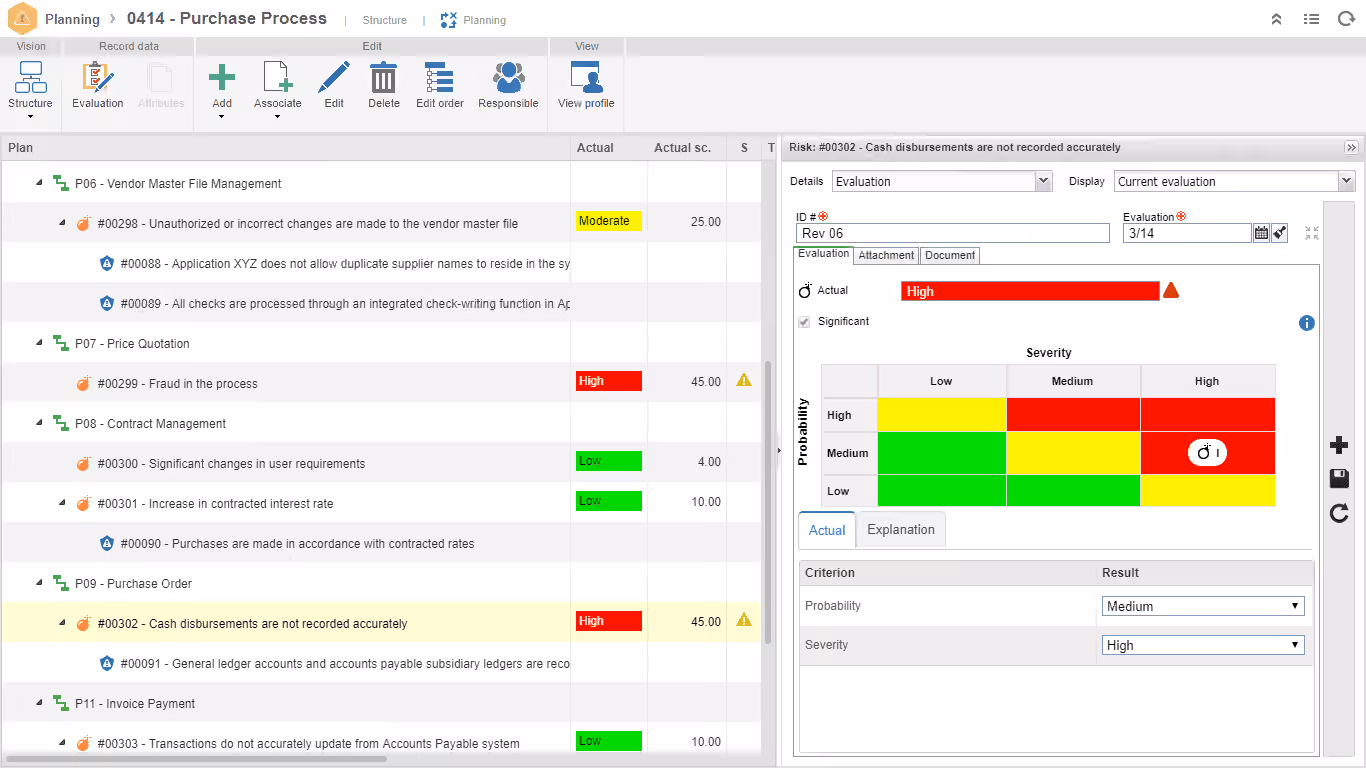The height and width of the screenshot is (768, 1366).
Task: Switch to the Attachment tab
Action: tap(886, 255)
